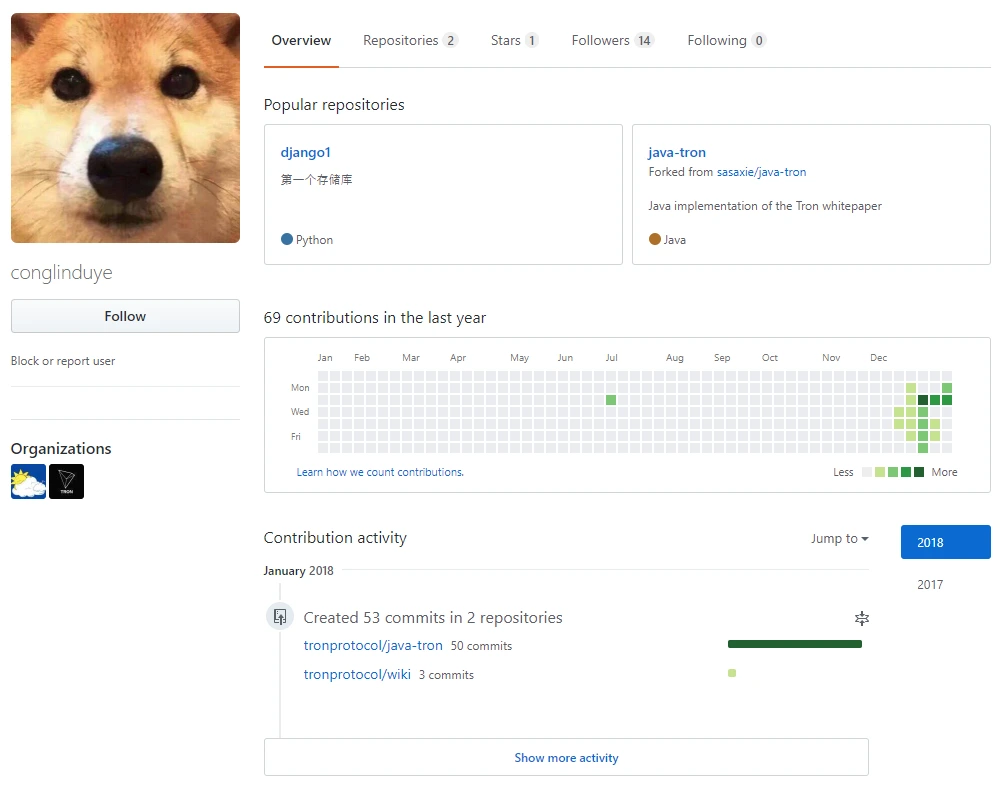Screen dimensions: 1001x790
Task: Click the darkest green contribution square in graph
Action: pos(922,400)
